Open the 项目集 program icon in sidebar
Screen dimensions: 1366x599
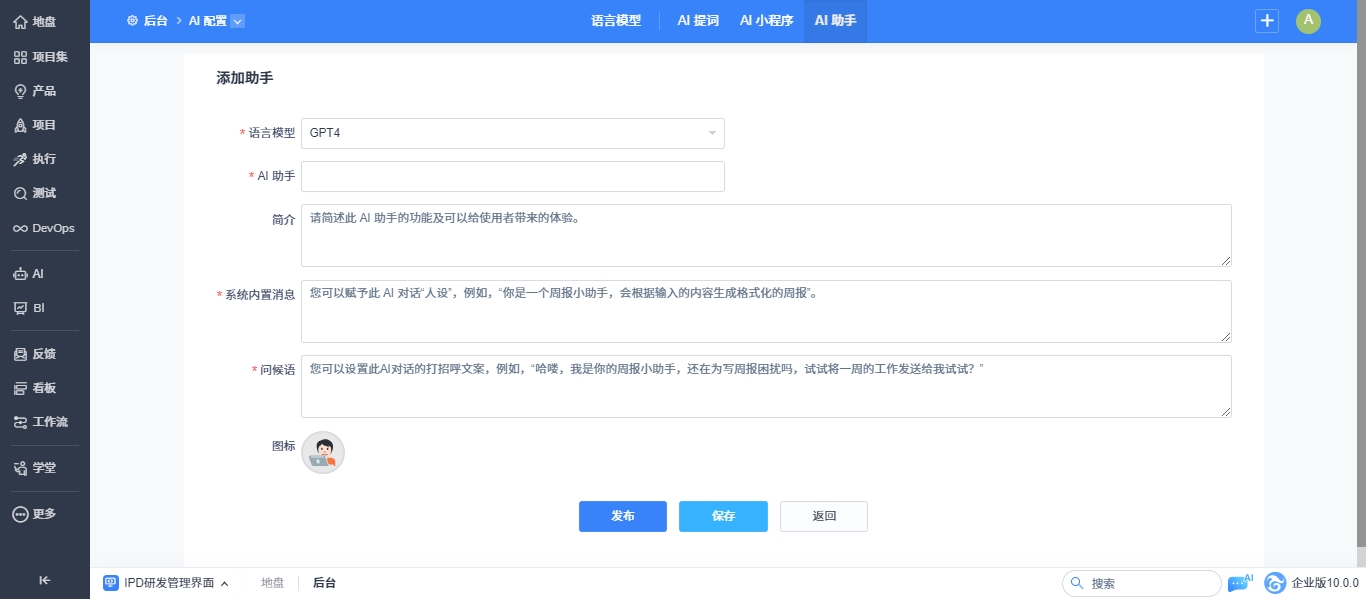[x=20, y=57]
